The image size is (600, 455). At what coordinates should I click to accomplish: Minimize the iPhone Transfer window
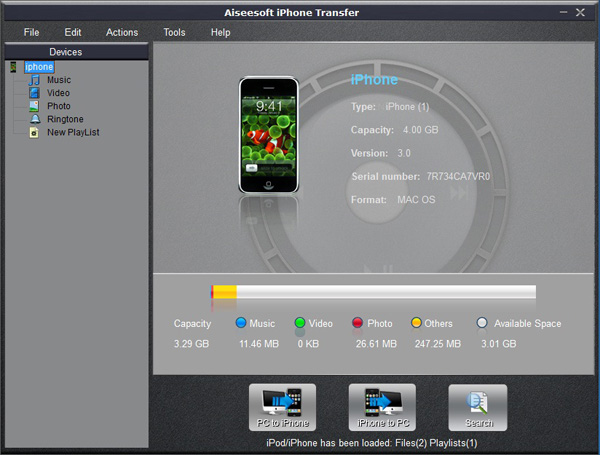(x=563, y=12)
